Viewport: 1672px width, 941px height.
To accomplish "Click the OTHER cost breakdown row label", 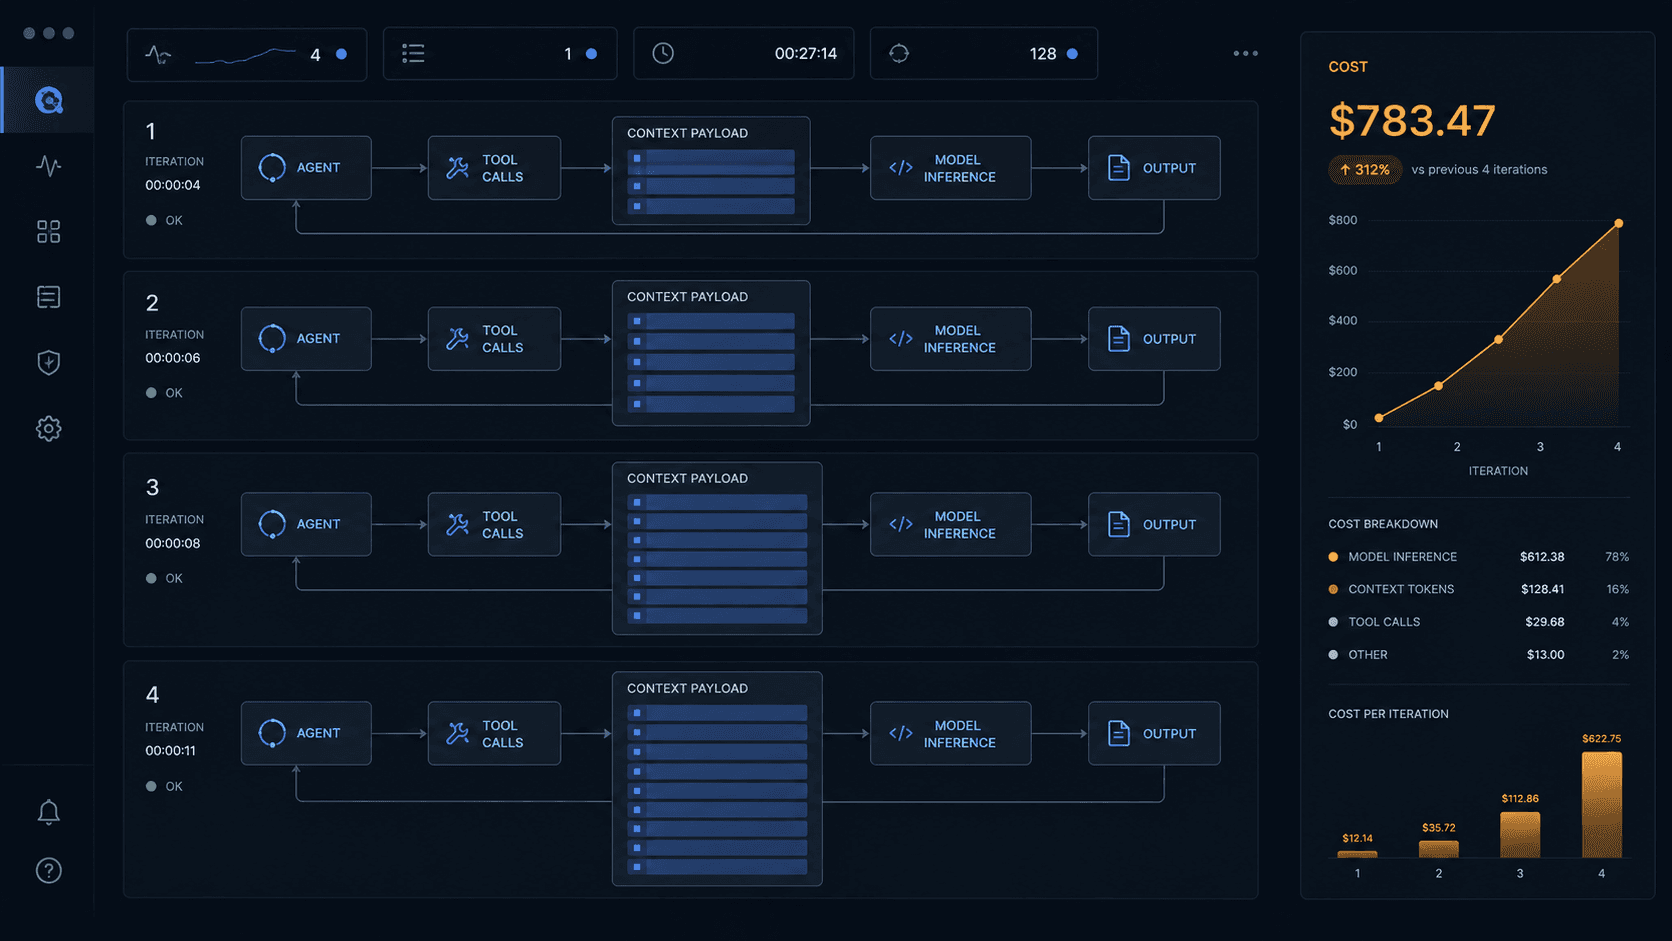I will point(1368,655).
